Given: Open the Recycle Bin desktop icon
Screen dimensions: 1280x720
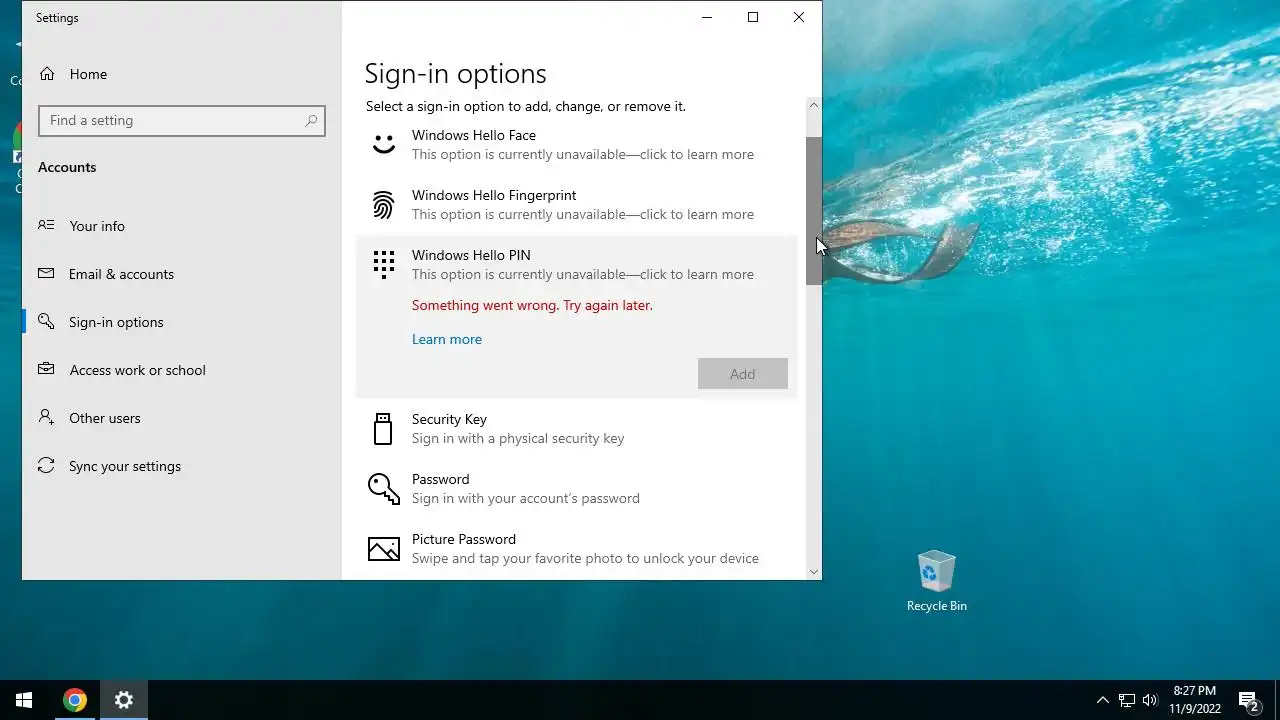Looking at the screenshot, I should [936, 581].
